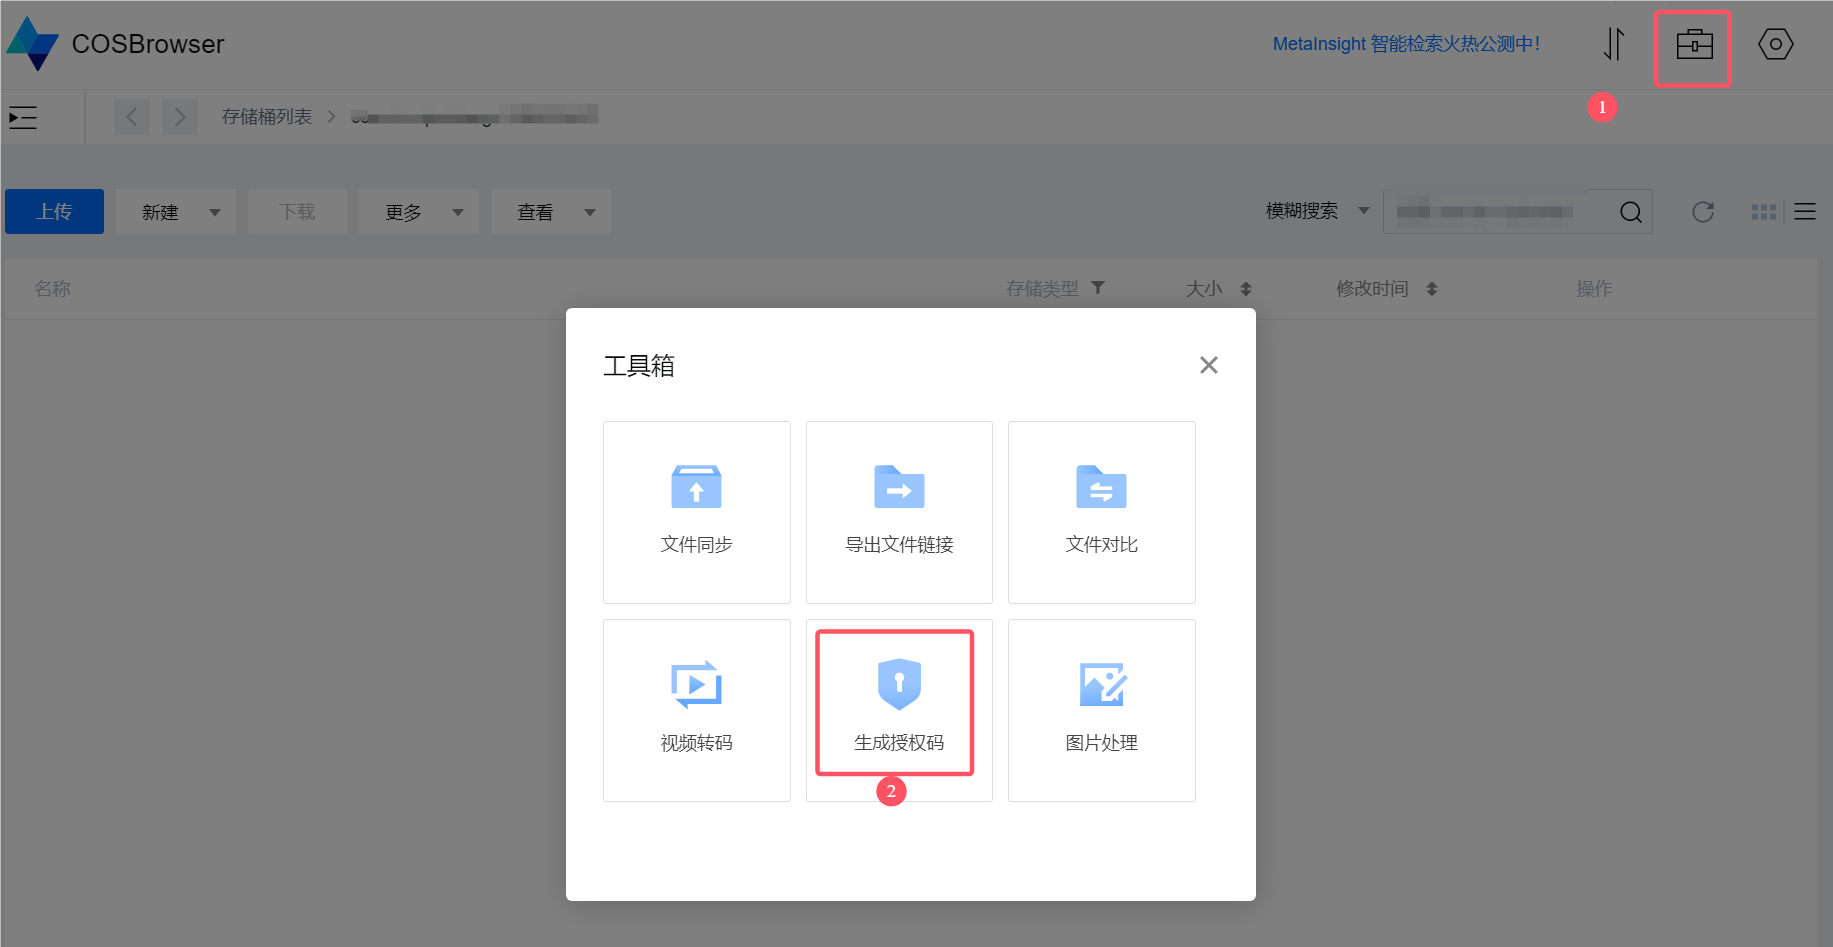Click the 上传 upload button
This screenshot has height=947, width=1833.
tap(54, 212)
